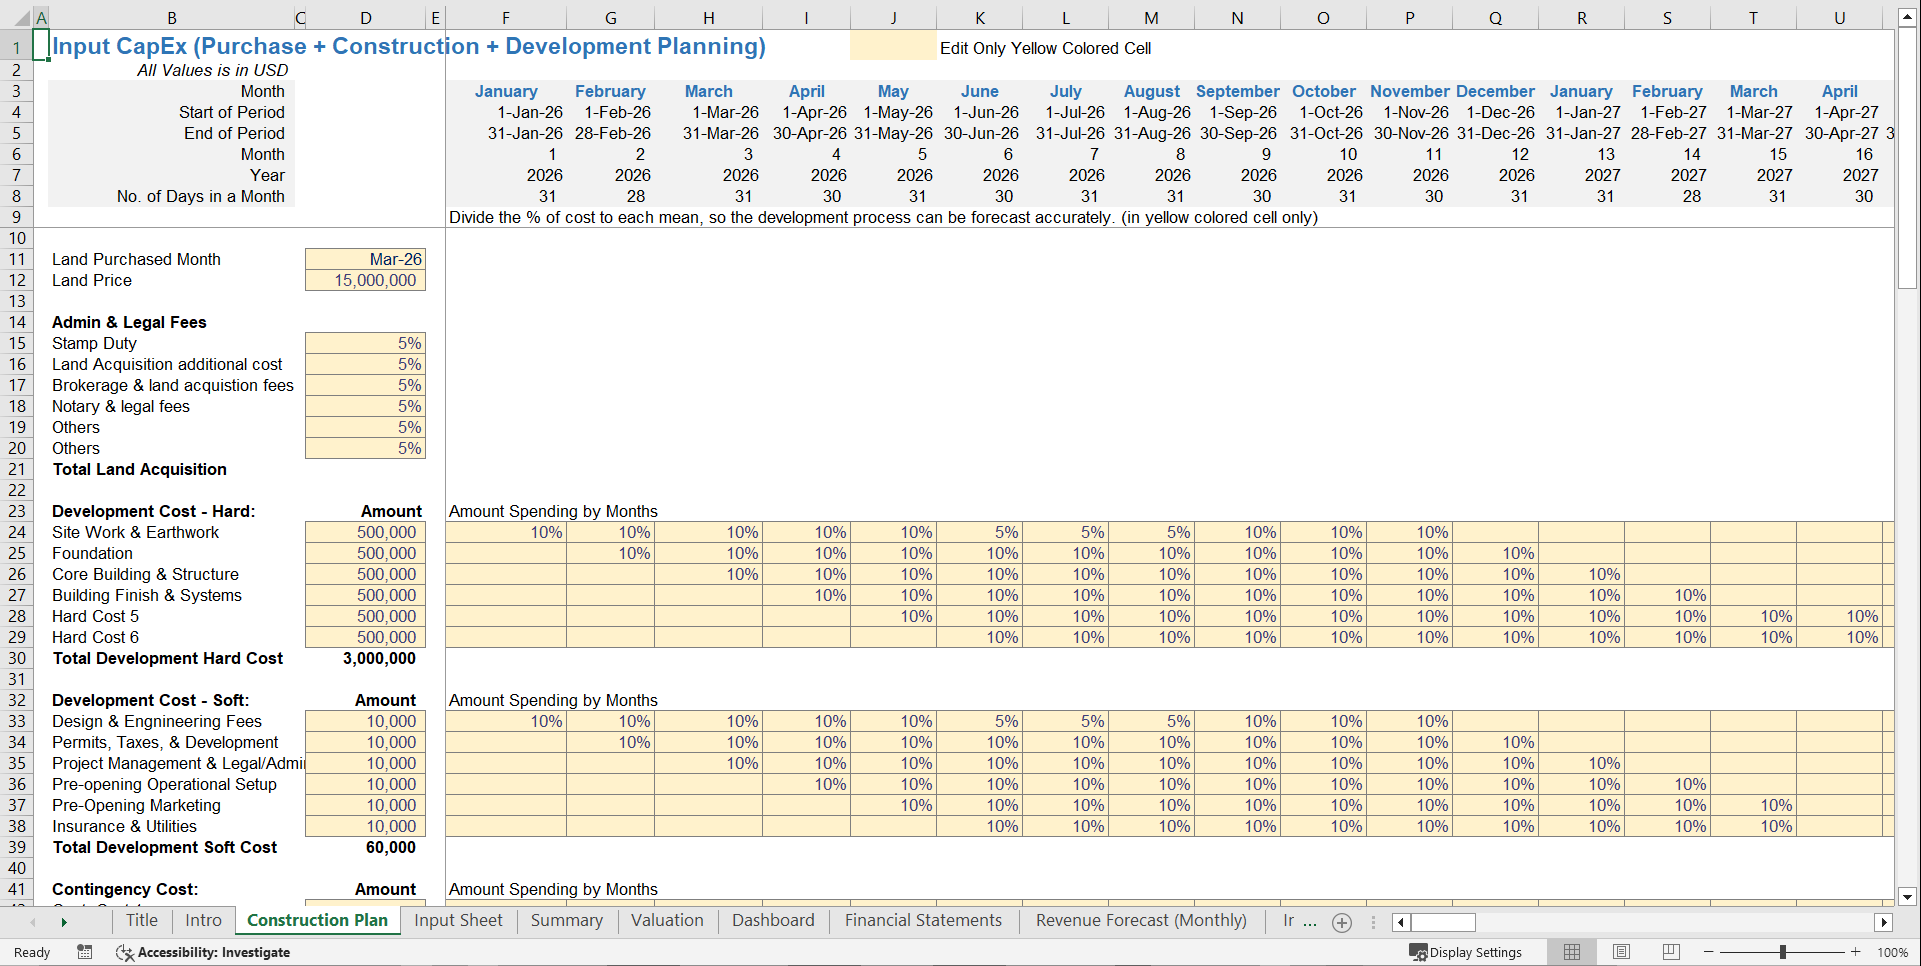Zoom out using the minus icon

point(1706,952)
